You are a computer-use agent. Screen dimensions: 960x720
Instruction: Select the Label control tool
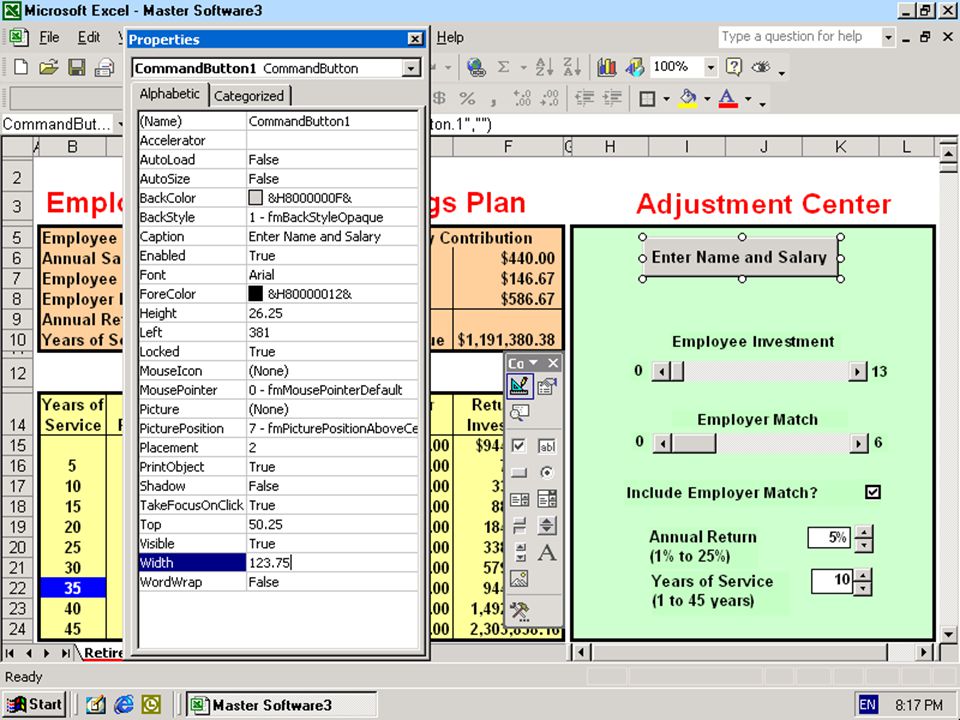(547, 552)
